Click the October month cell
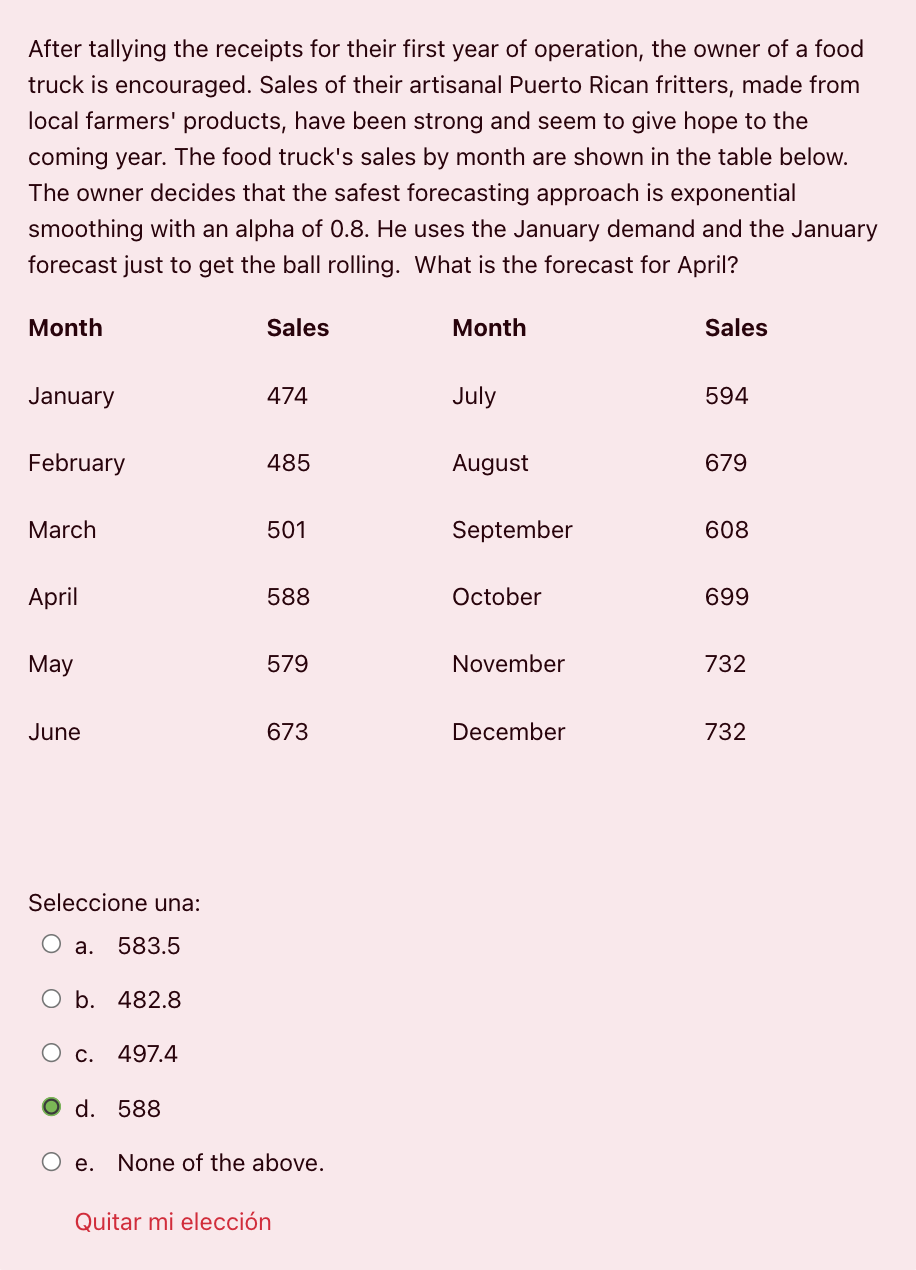 496,597
